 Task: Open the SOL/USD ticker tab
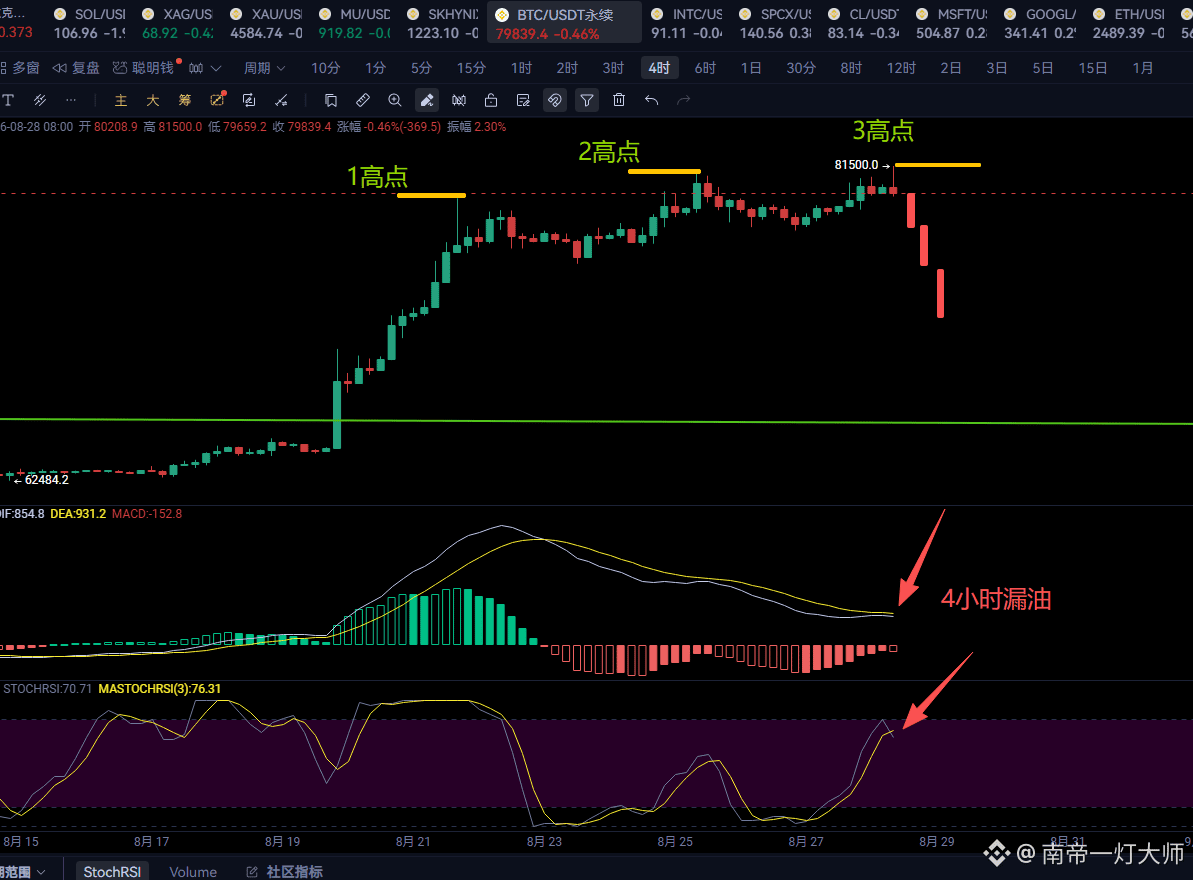(x=90, y=24)
